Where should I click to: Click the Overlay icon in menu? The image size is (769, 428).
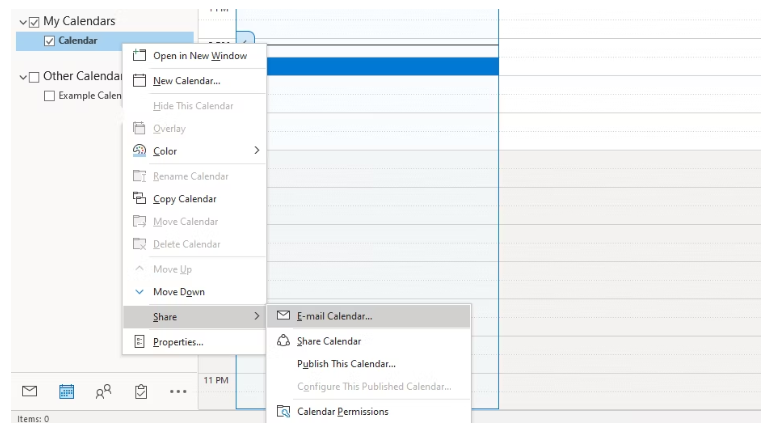(x=139, y=128)
